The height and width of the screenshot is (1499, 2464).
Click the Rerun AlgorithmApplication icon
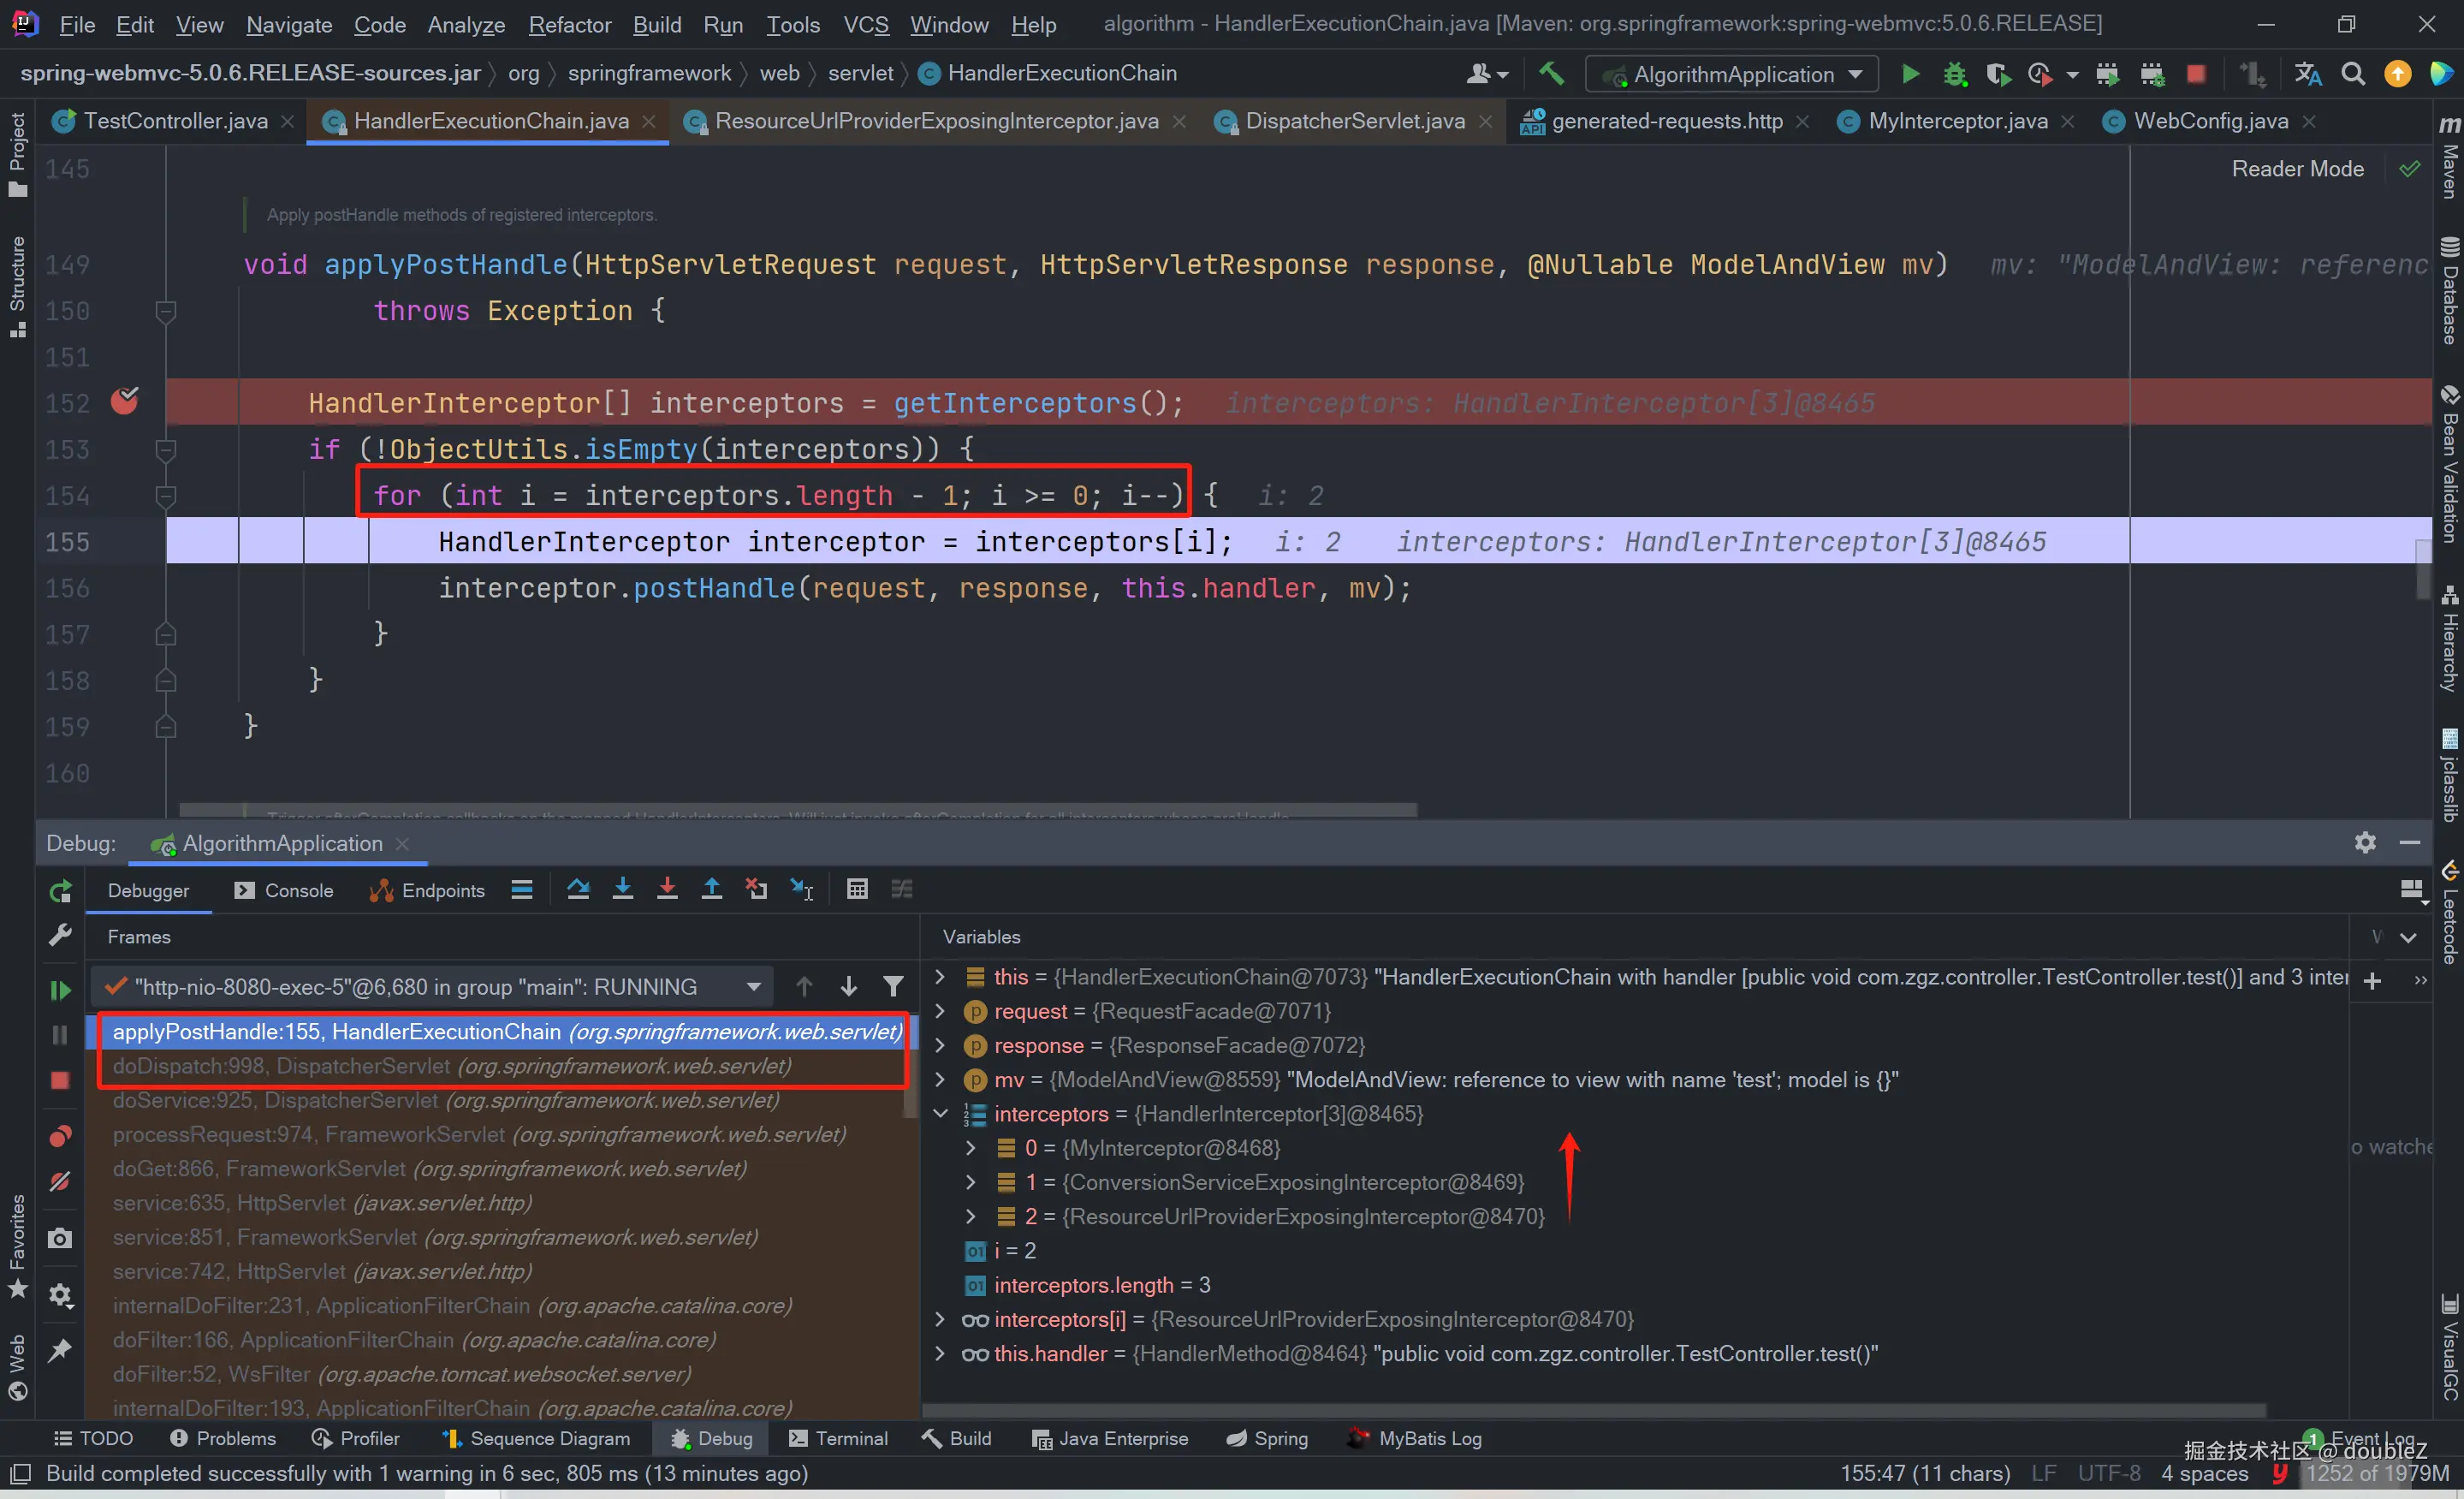point(60,891)
